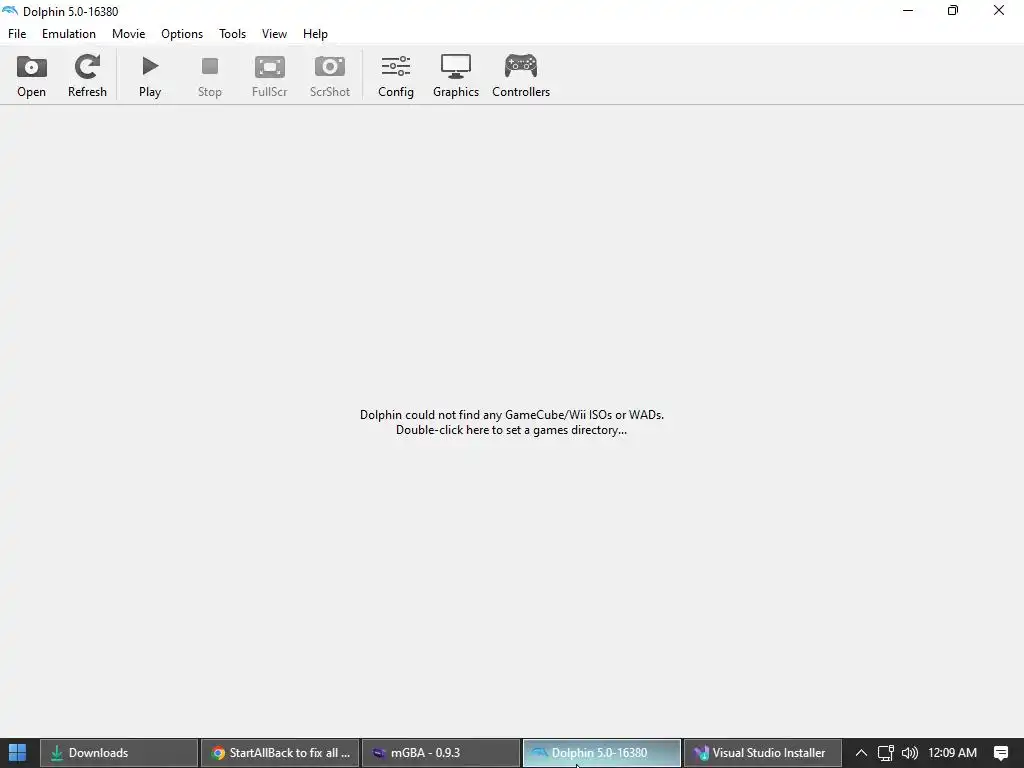Click the 12:09 AM taskbar clock

click(x=952, y=753)
